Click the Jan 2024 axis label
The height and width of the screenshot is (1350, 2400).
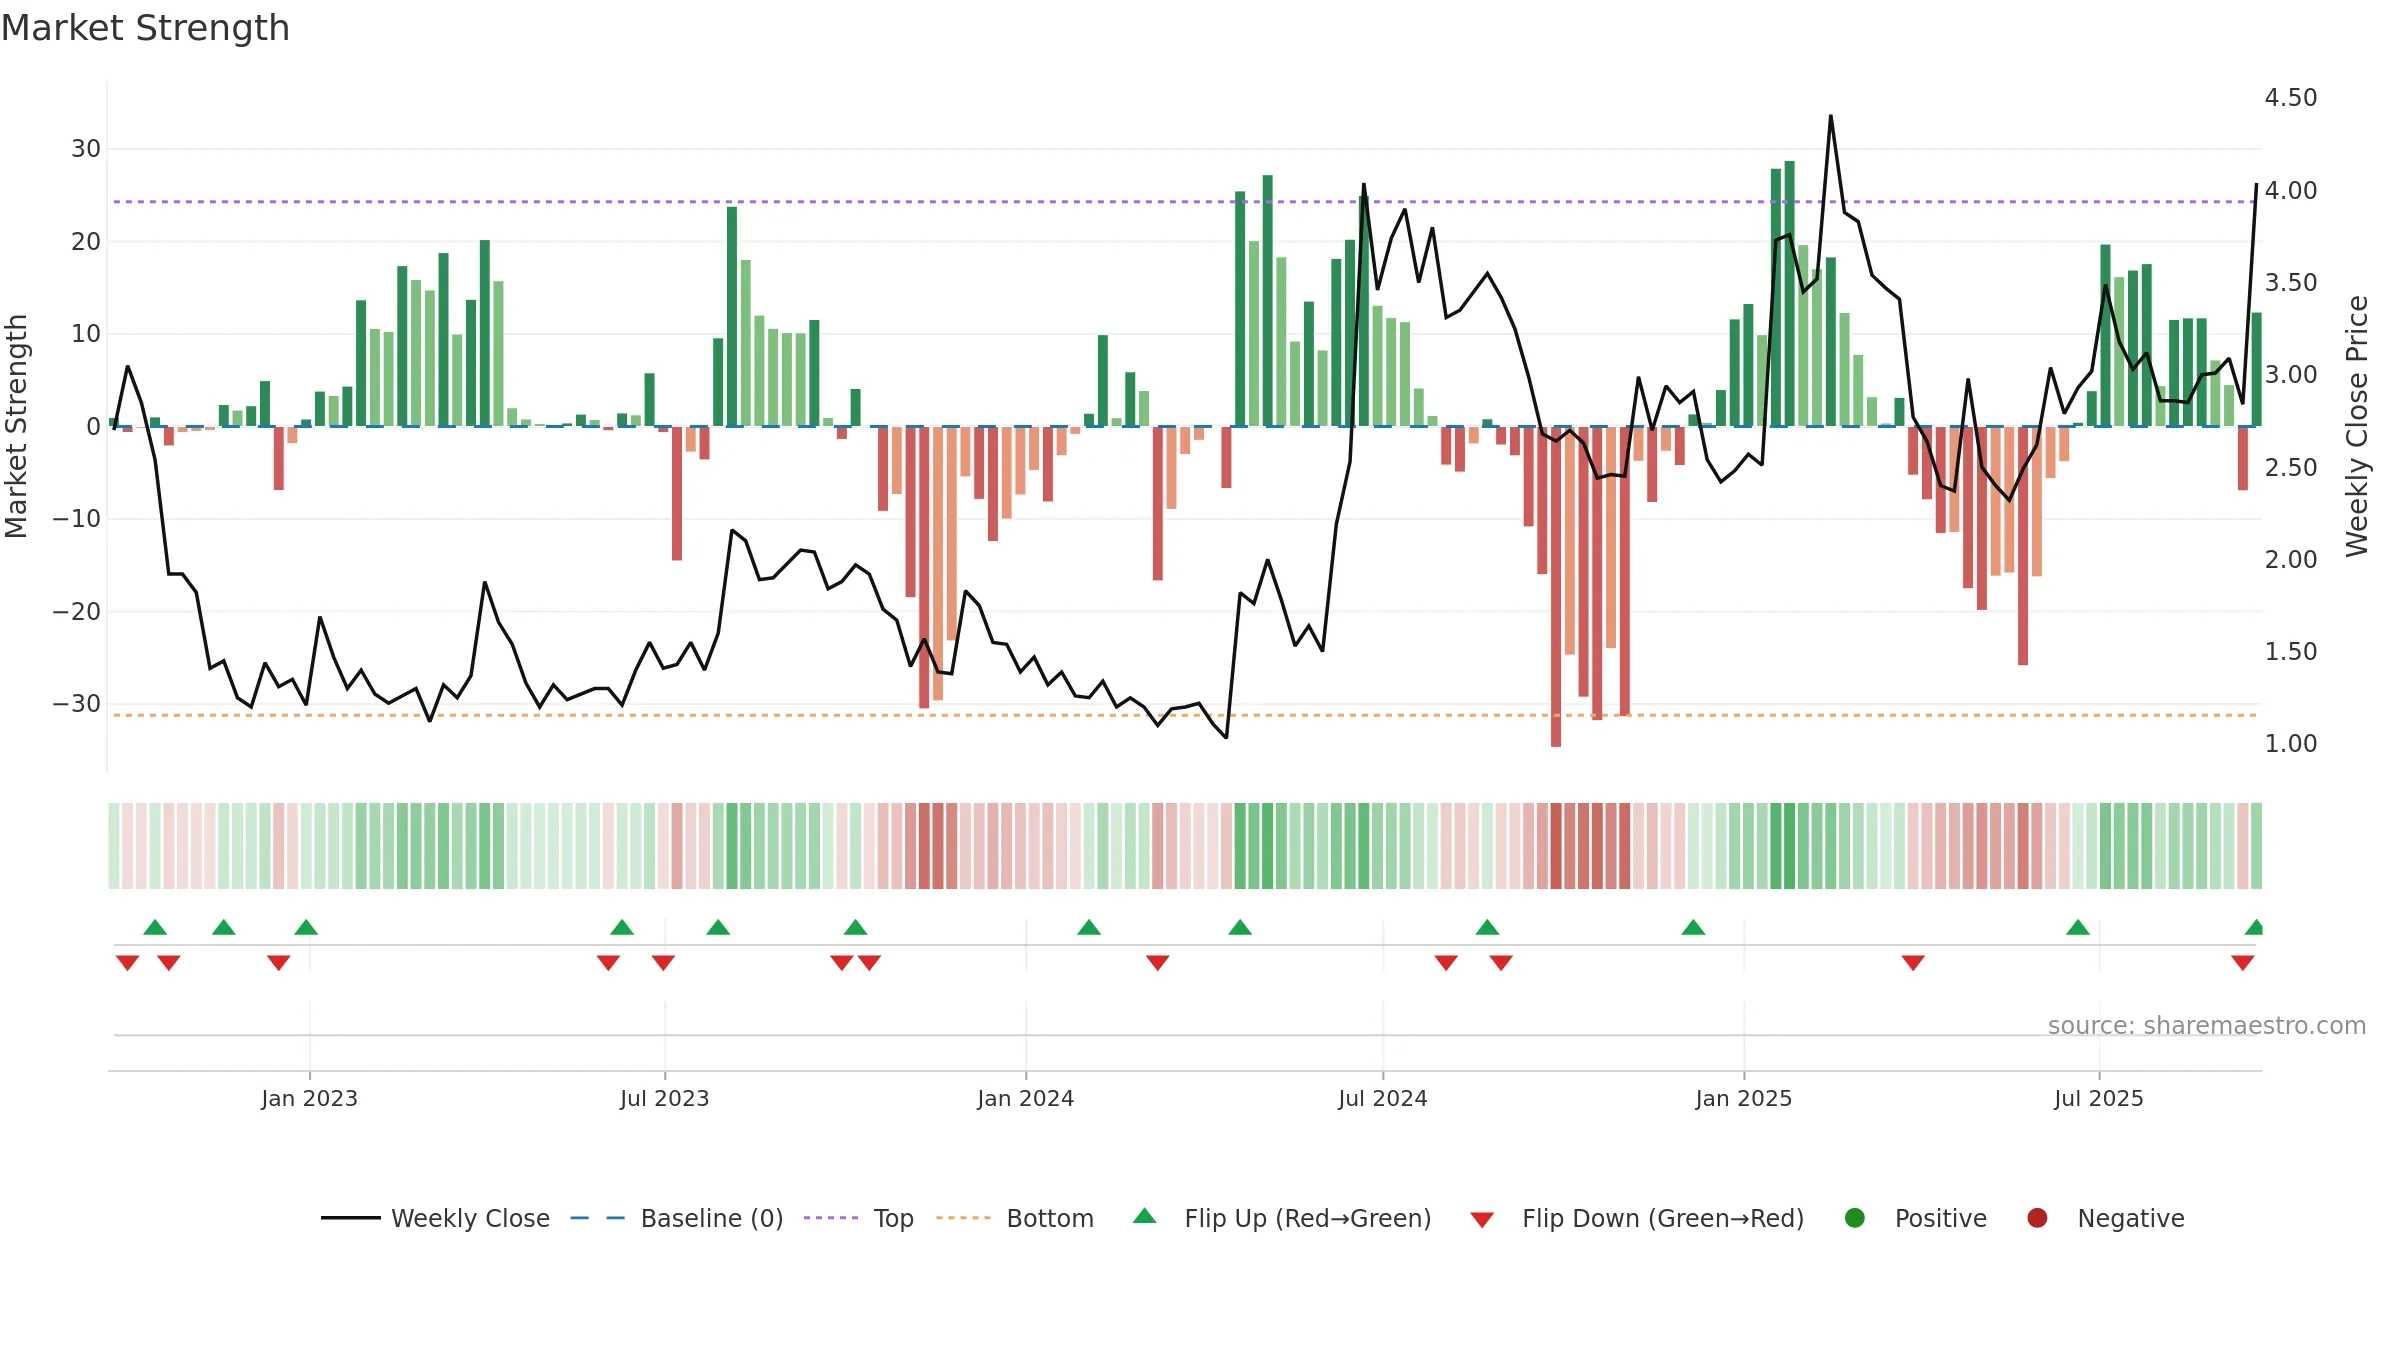click(x=1025, y=1098)
